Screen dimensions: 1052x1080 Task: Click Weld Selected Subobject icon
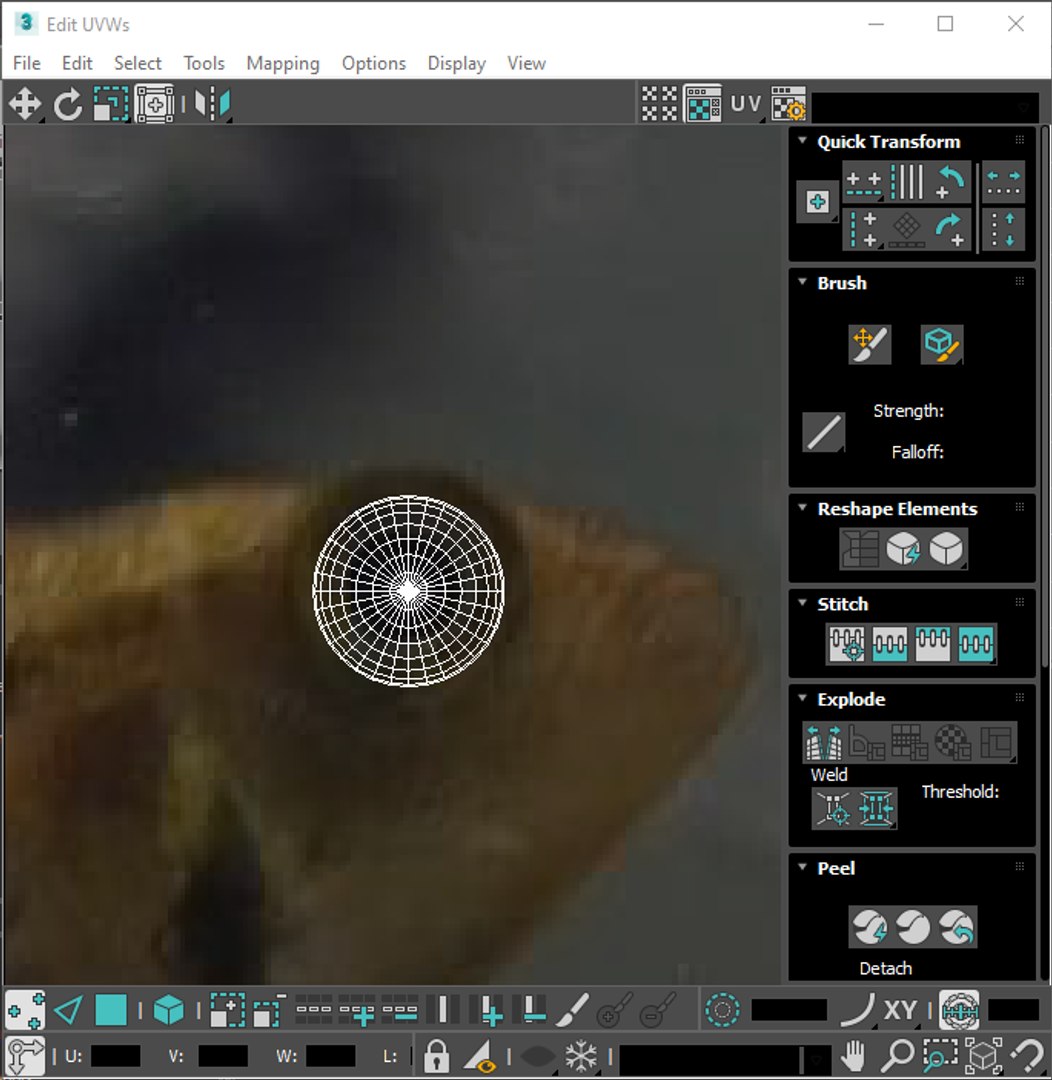click(x=876, y=808)
